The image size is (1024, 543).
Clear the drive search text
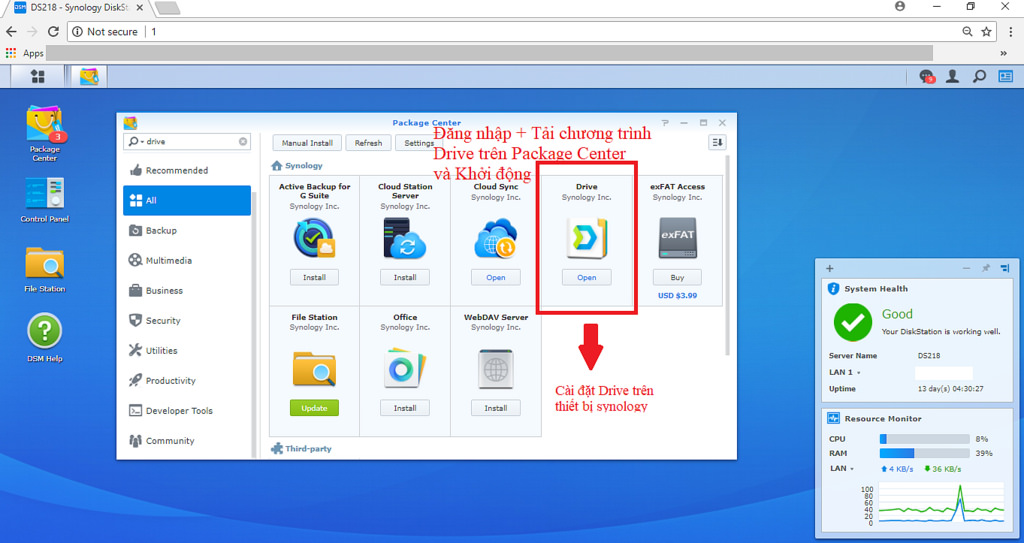point(243,141)
